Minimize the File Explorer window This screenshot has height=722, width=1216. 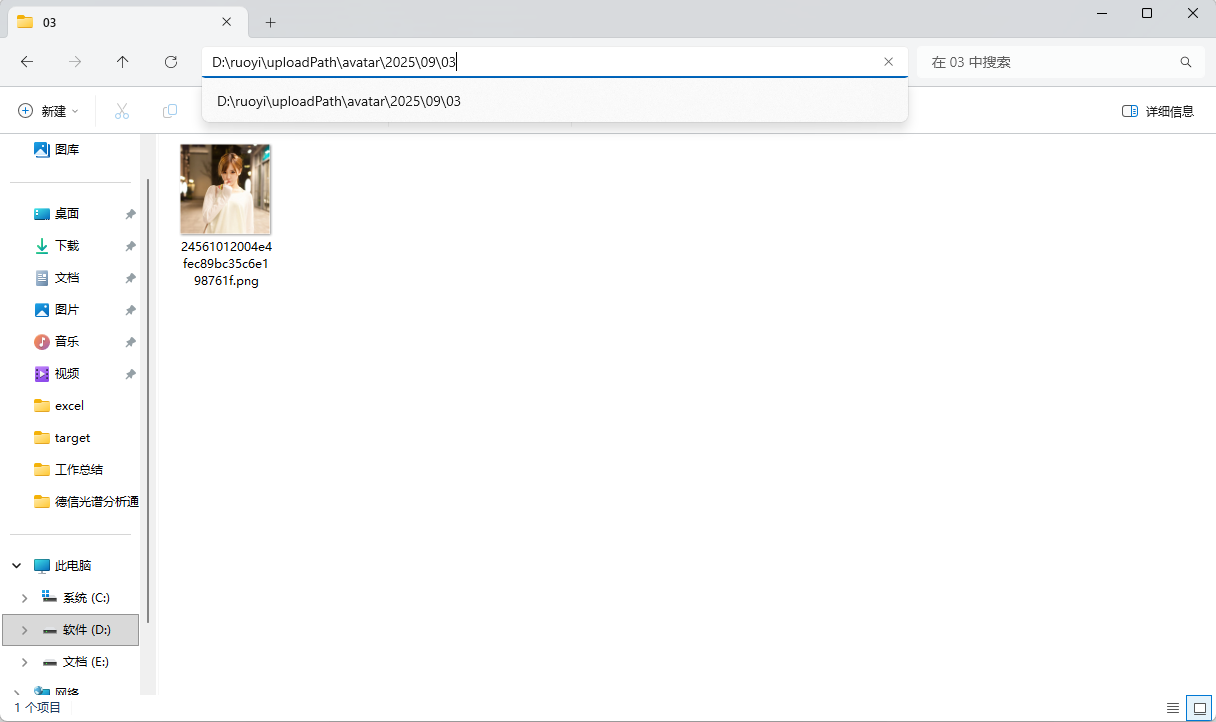click(1101, 14)
